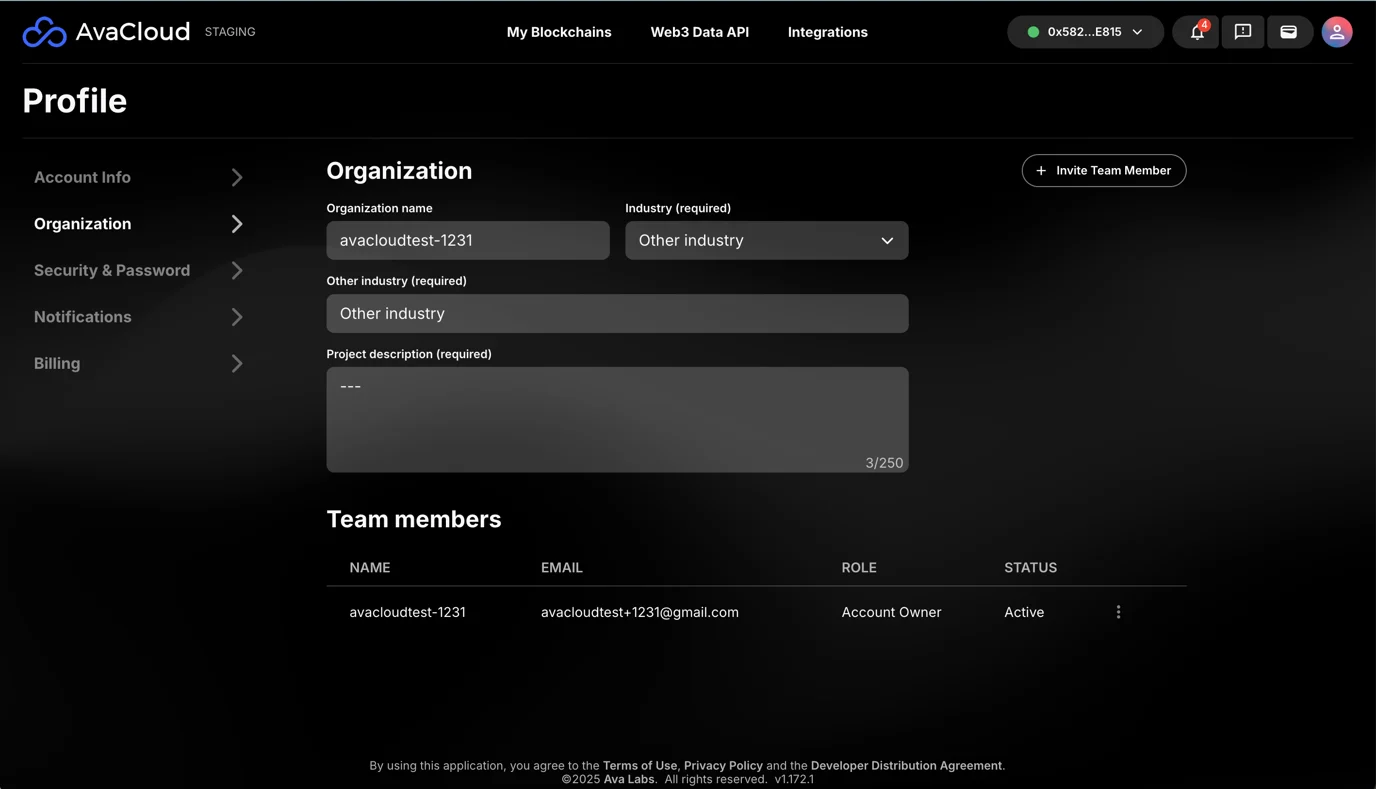
Task: Click the AvaCloud logo
Action: coord(105,31)
